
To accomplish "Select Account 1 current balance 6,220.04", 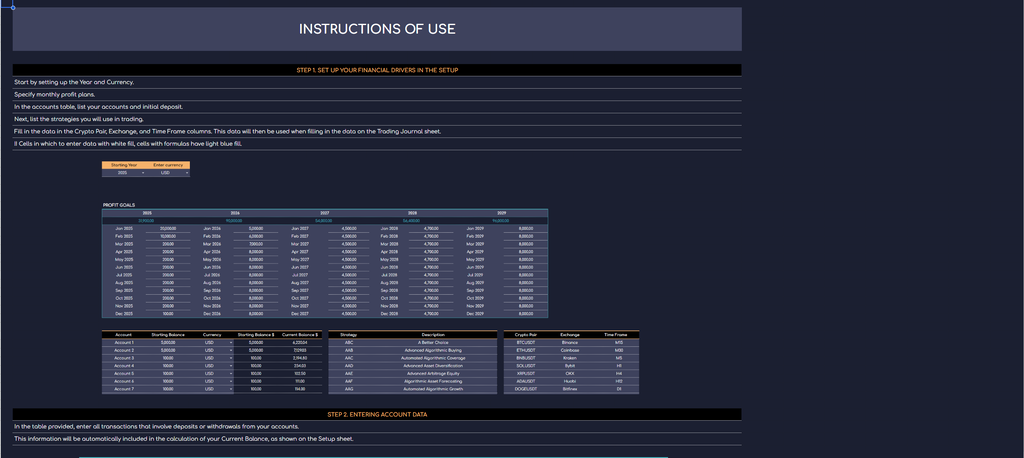I will point(300,342).
